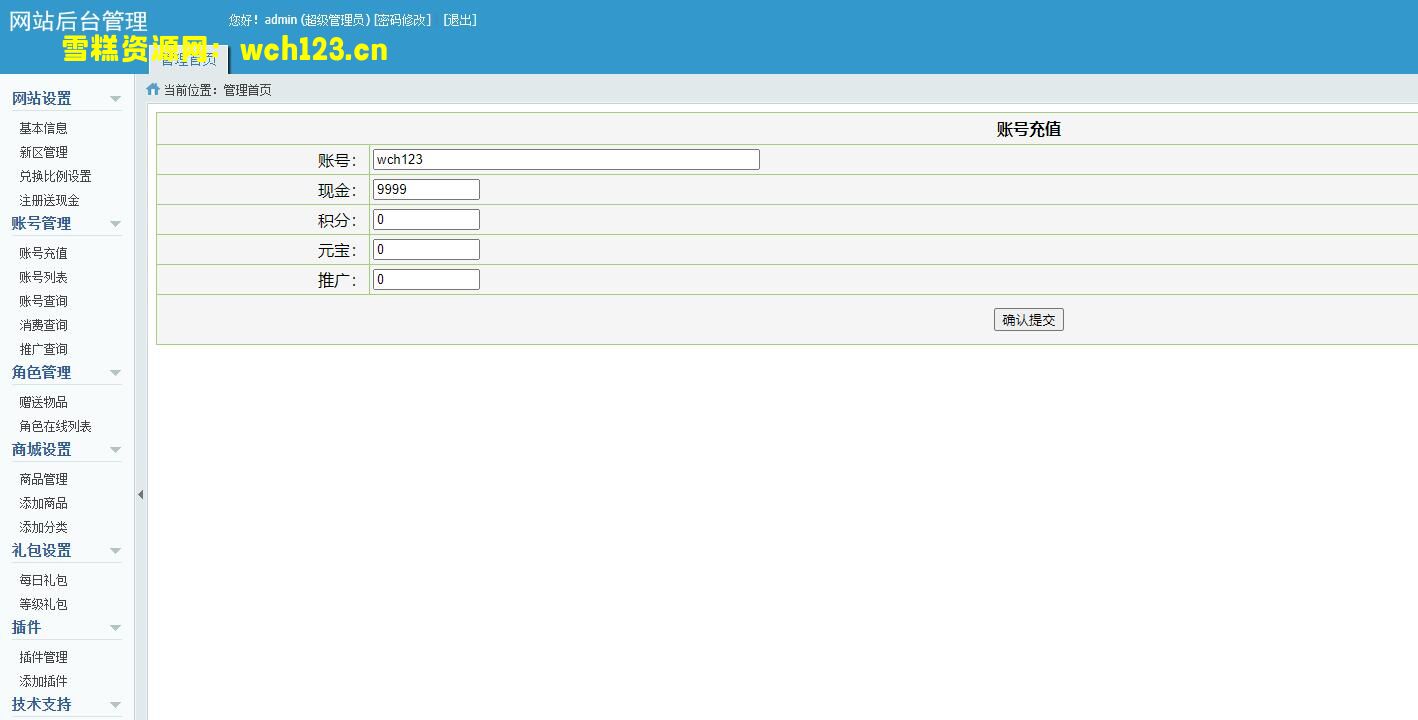The width and height of the screenshot is (1418, 720).
Task: Click 管理首页 in the breadcrumb
Action: (247, 90)
